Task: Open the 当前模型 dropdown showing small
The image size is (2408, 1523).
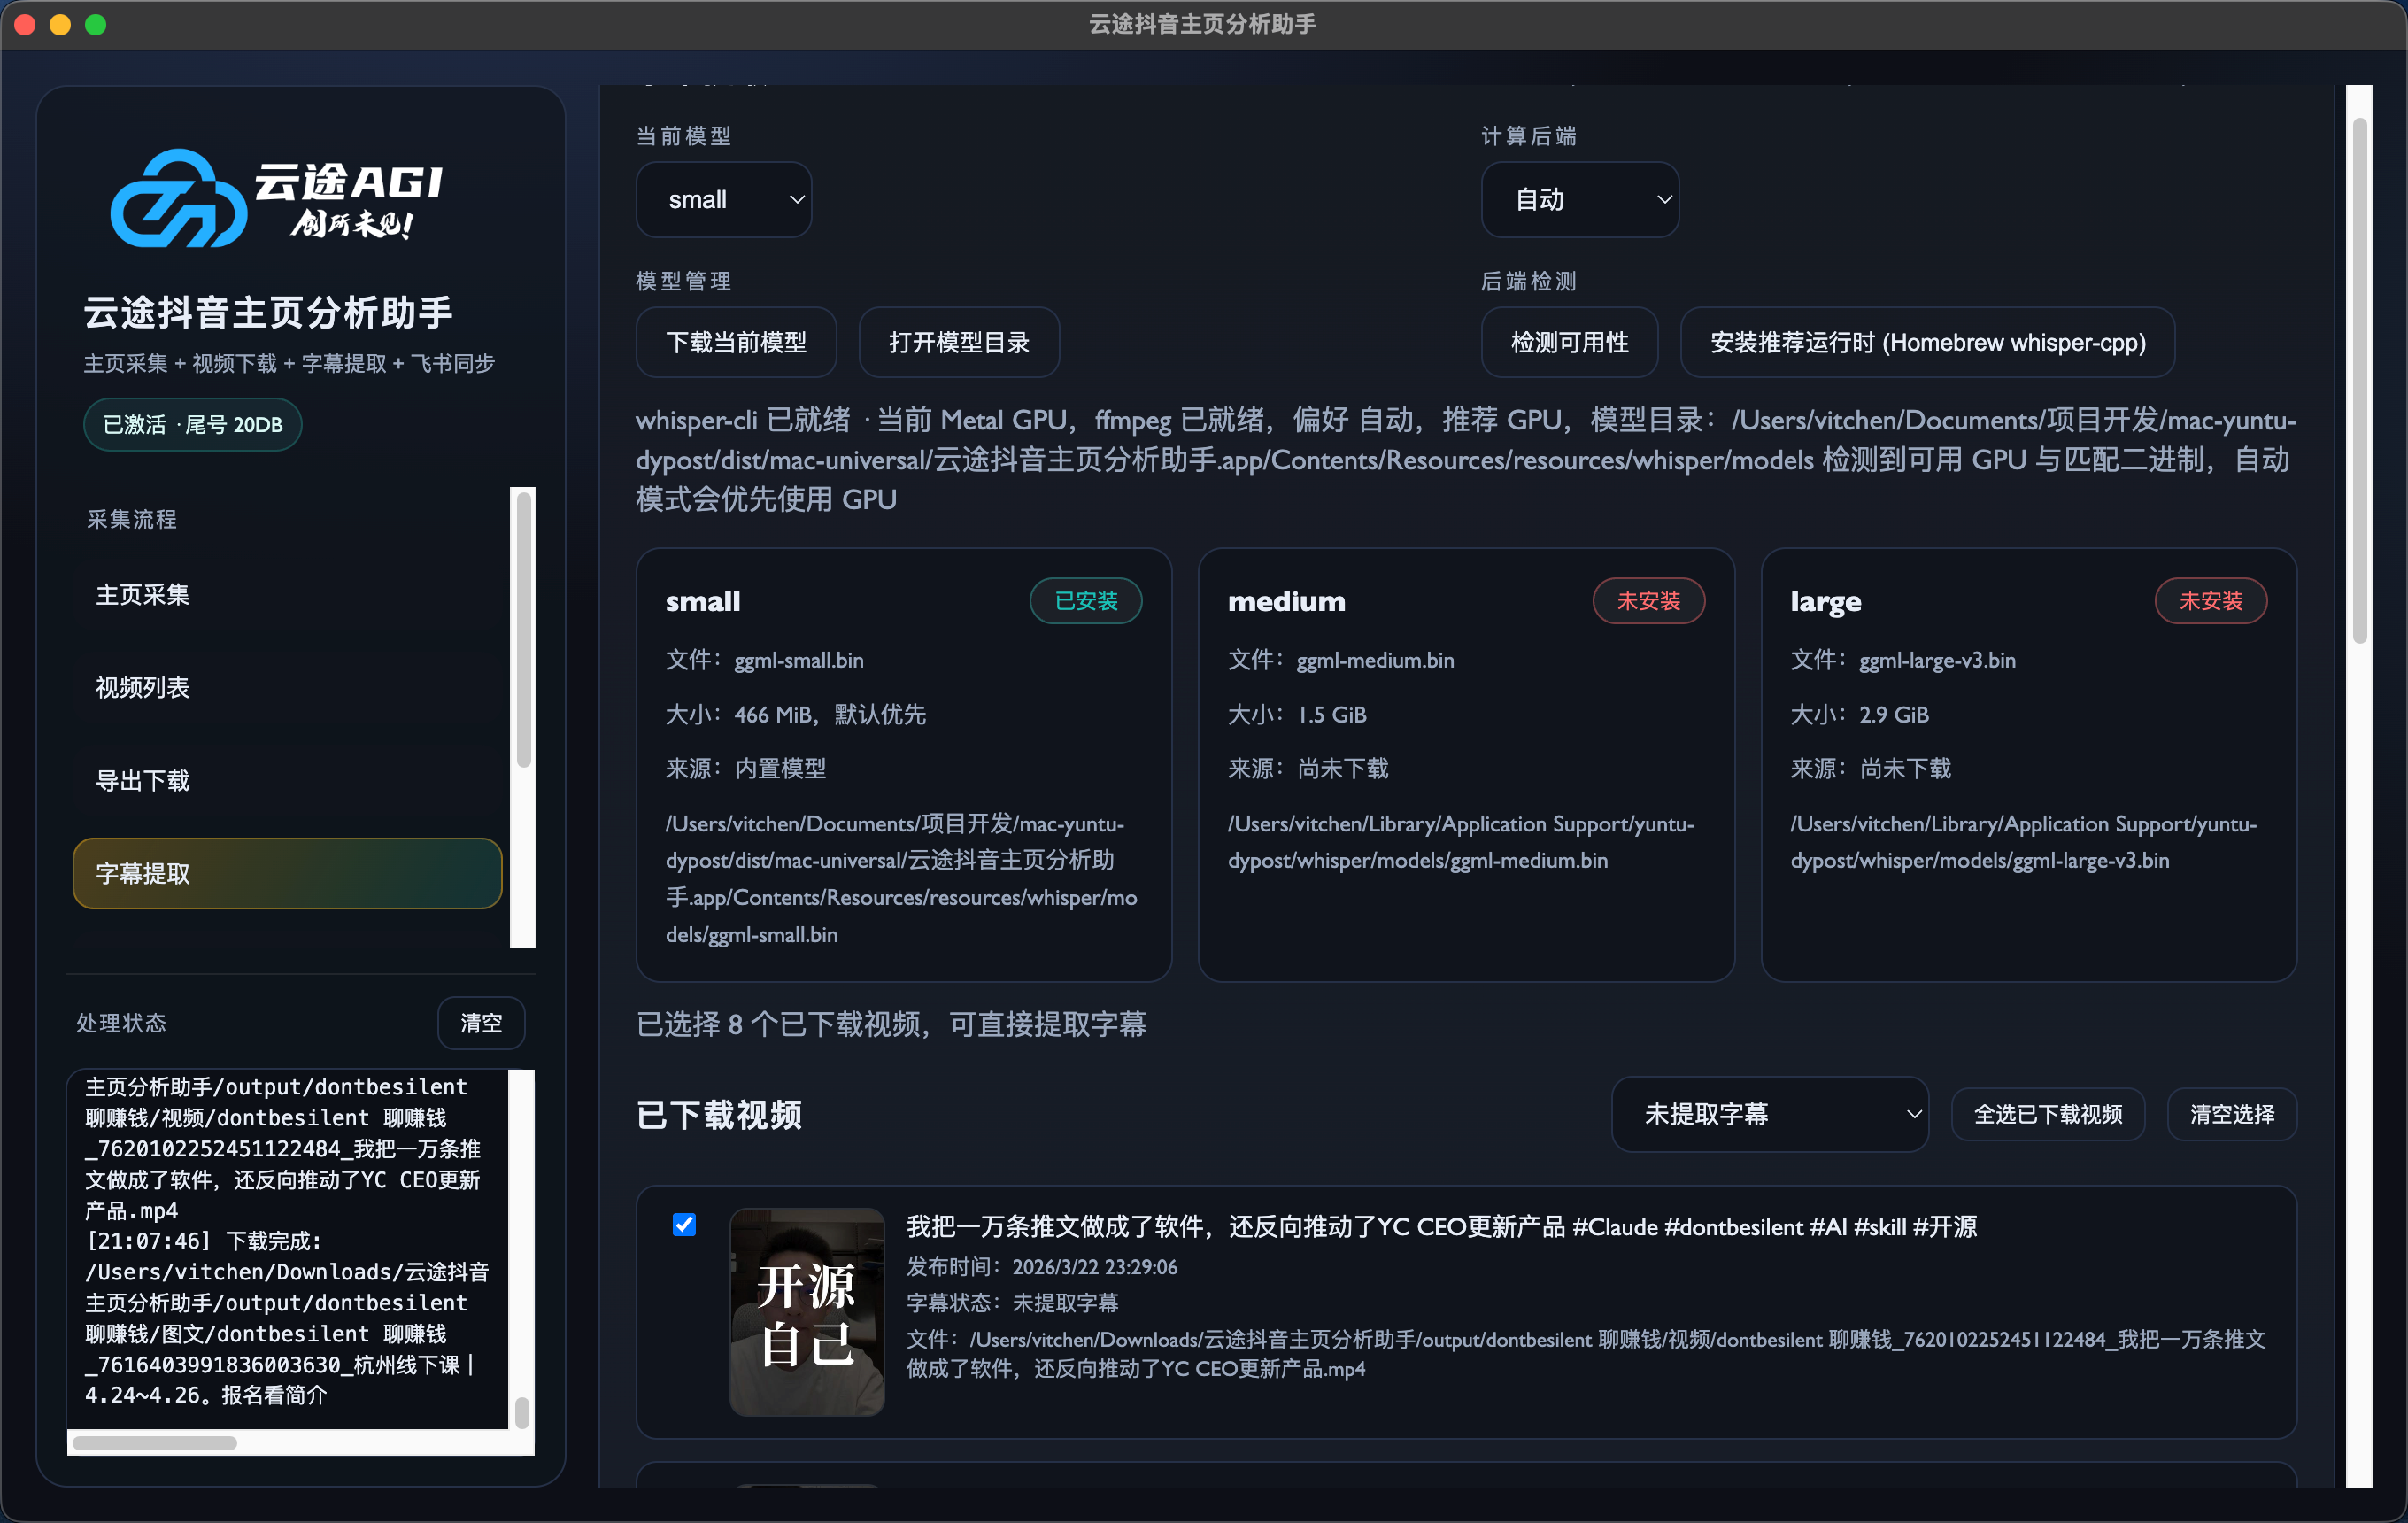Action: click(724, 199)
